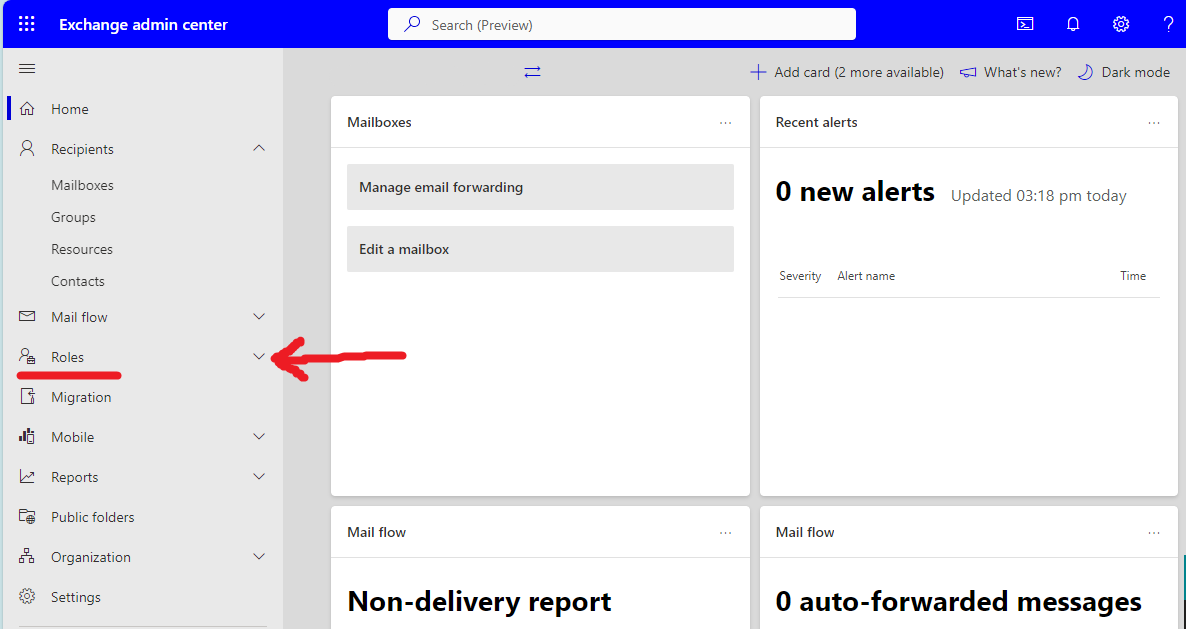
Task: Click the Organization hierarchy icon
Action: 27,556
